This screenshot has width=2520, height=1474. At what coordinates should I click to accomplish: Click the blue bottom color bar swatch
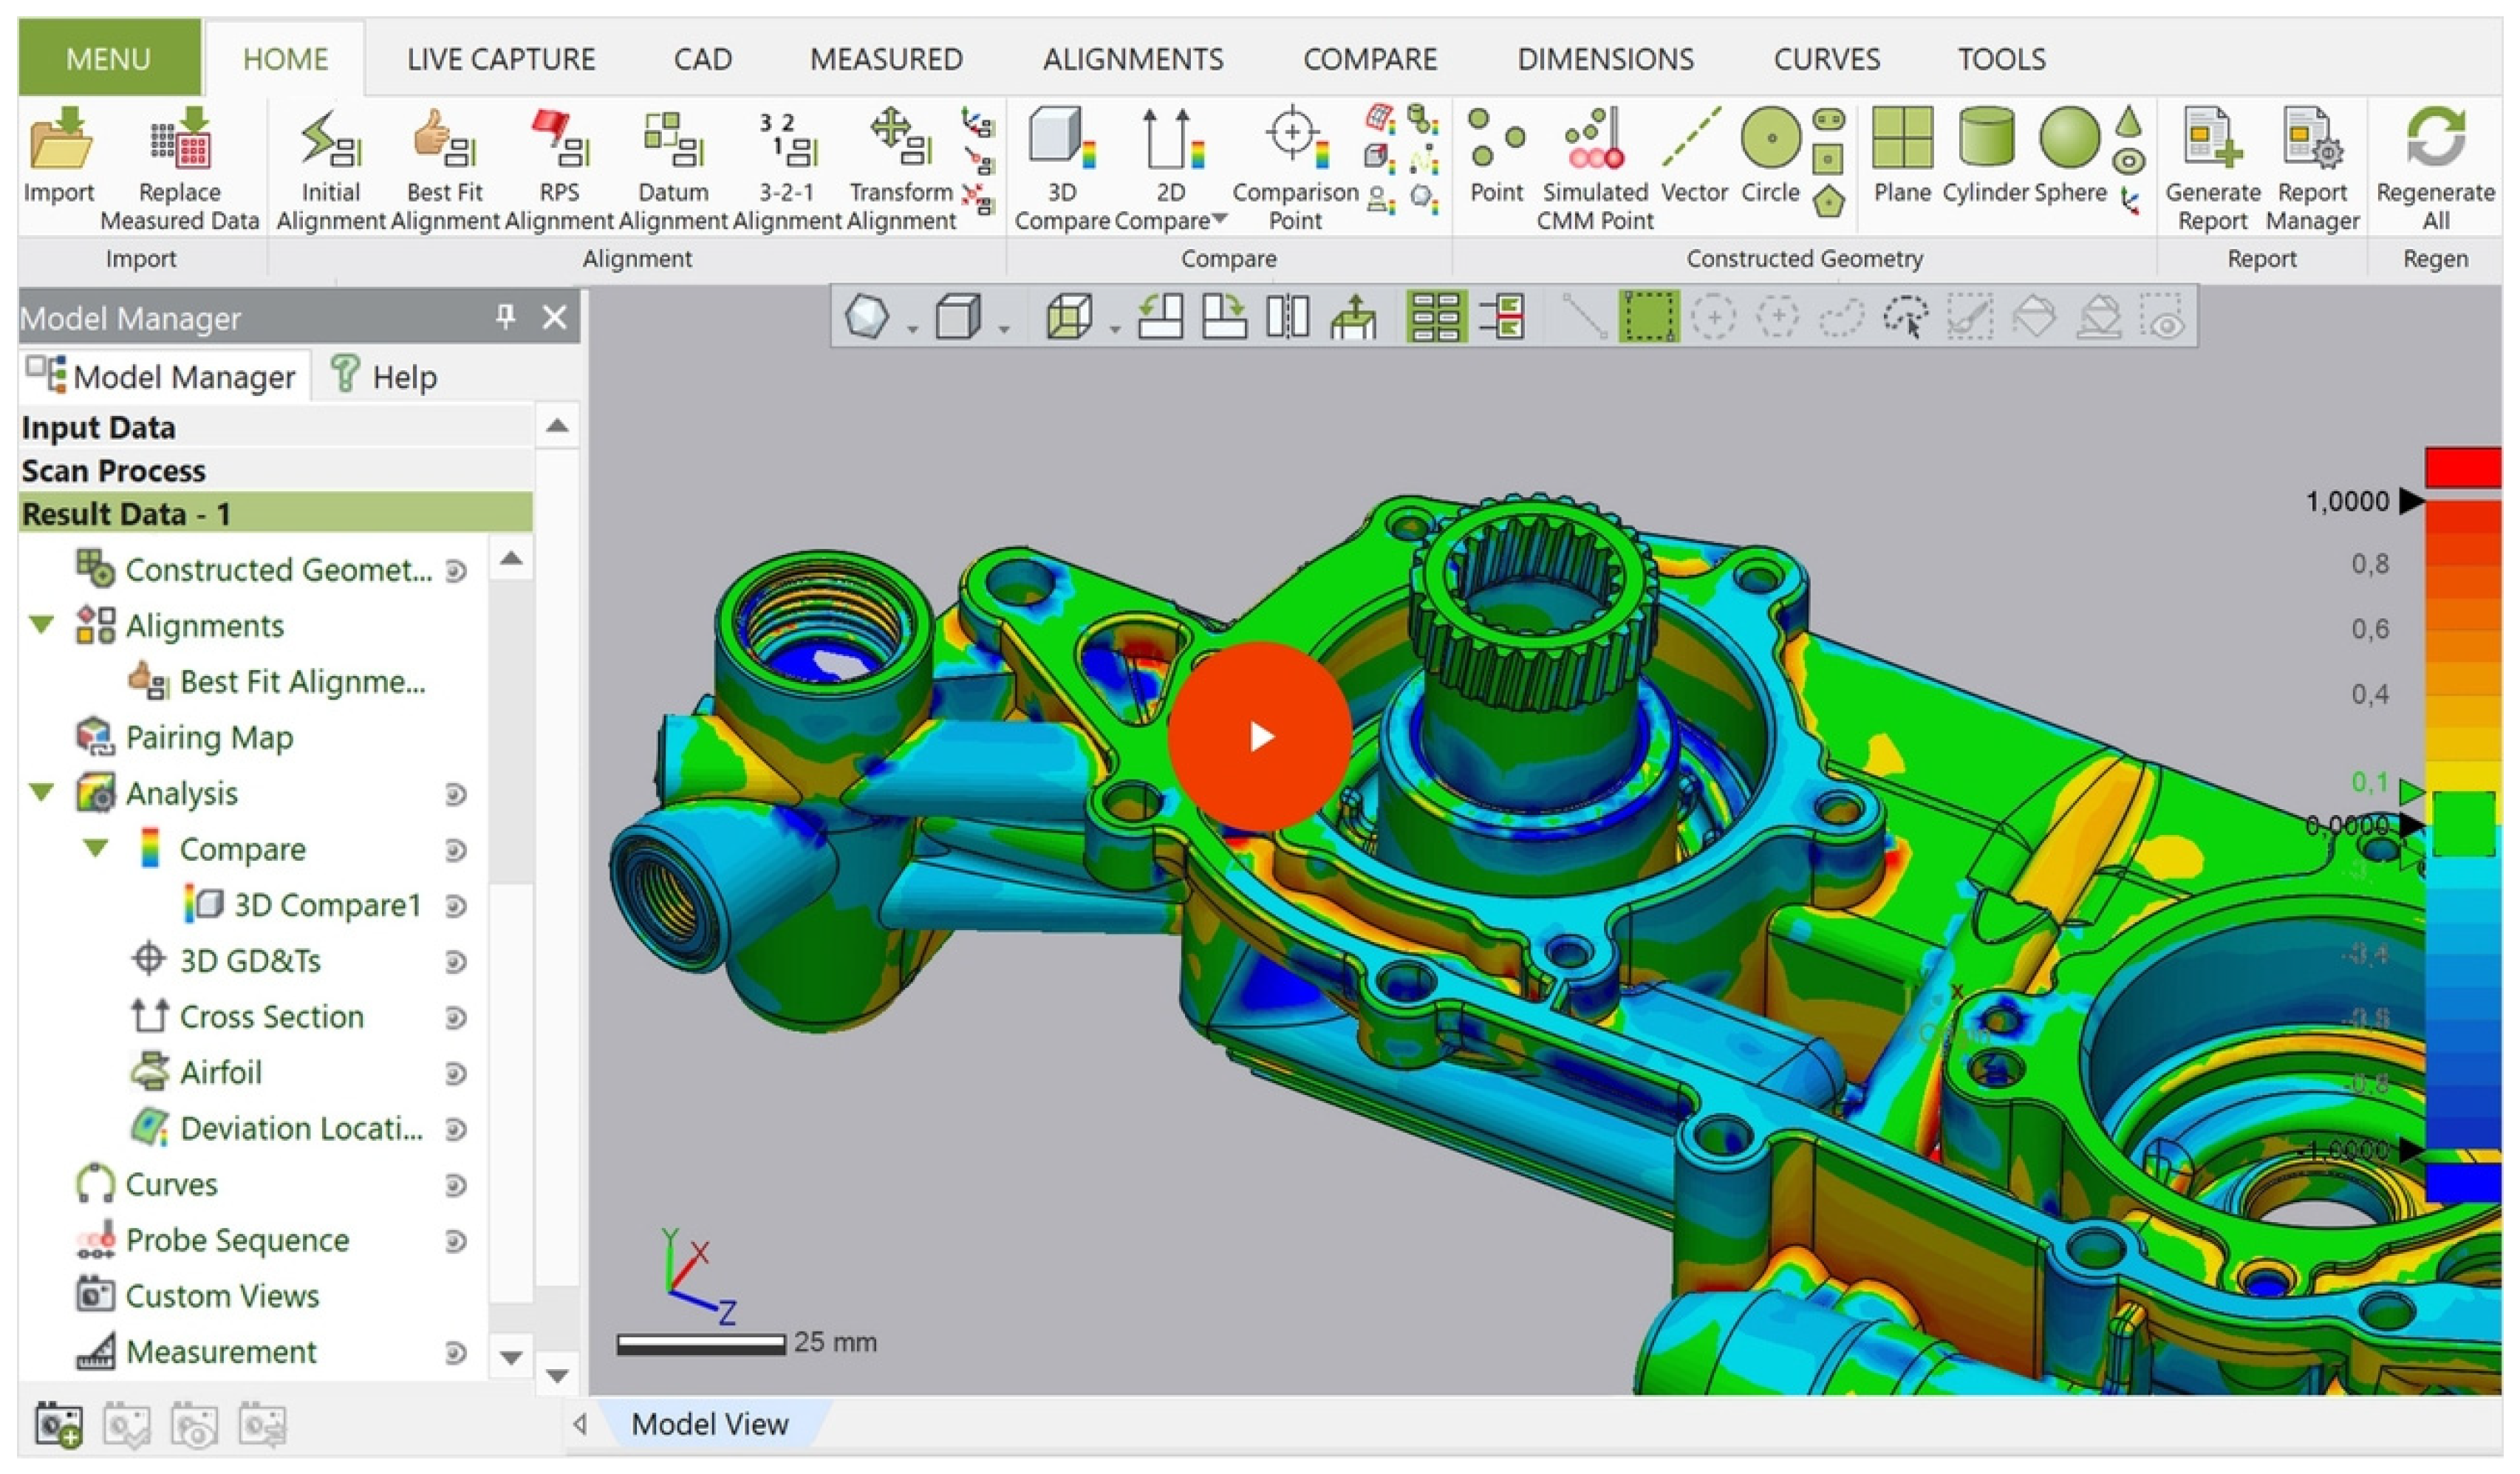(x=2462, y=1183)
